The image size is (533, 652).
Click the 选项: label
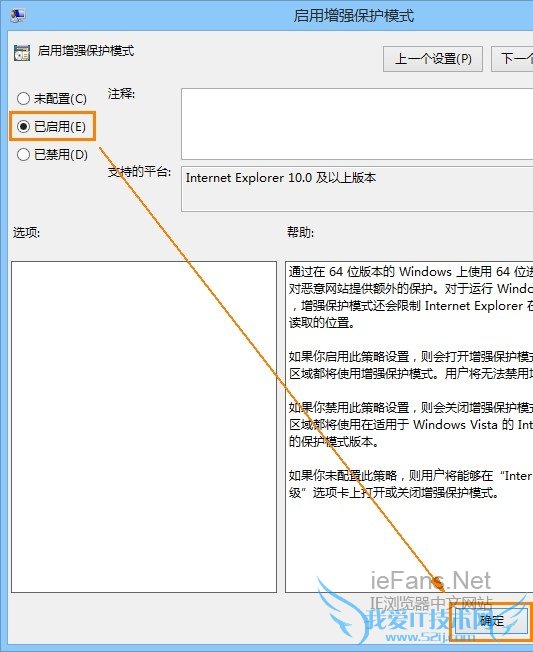26,232
